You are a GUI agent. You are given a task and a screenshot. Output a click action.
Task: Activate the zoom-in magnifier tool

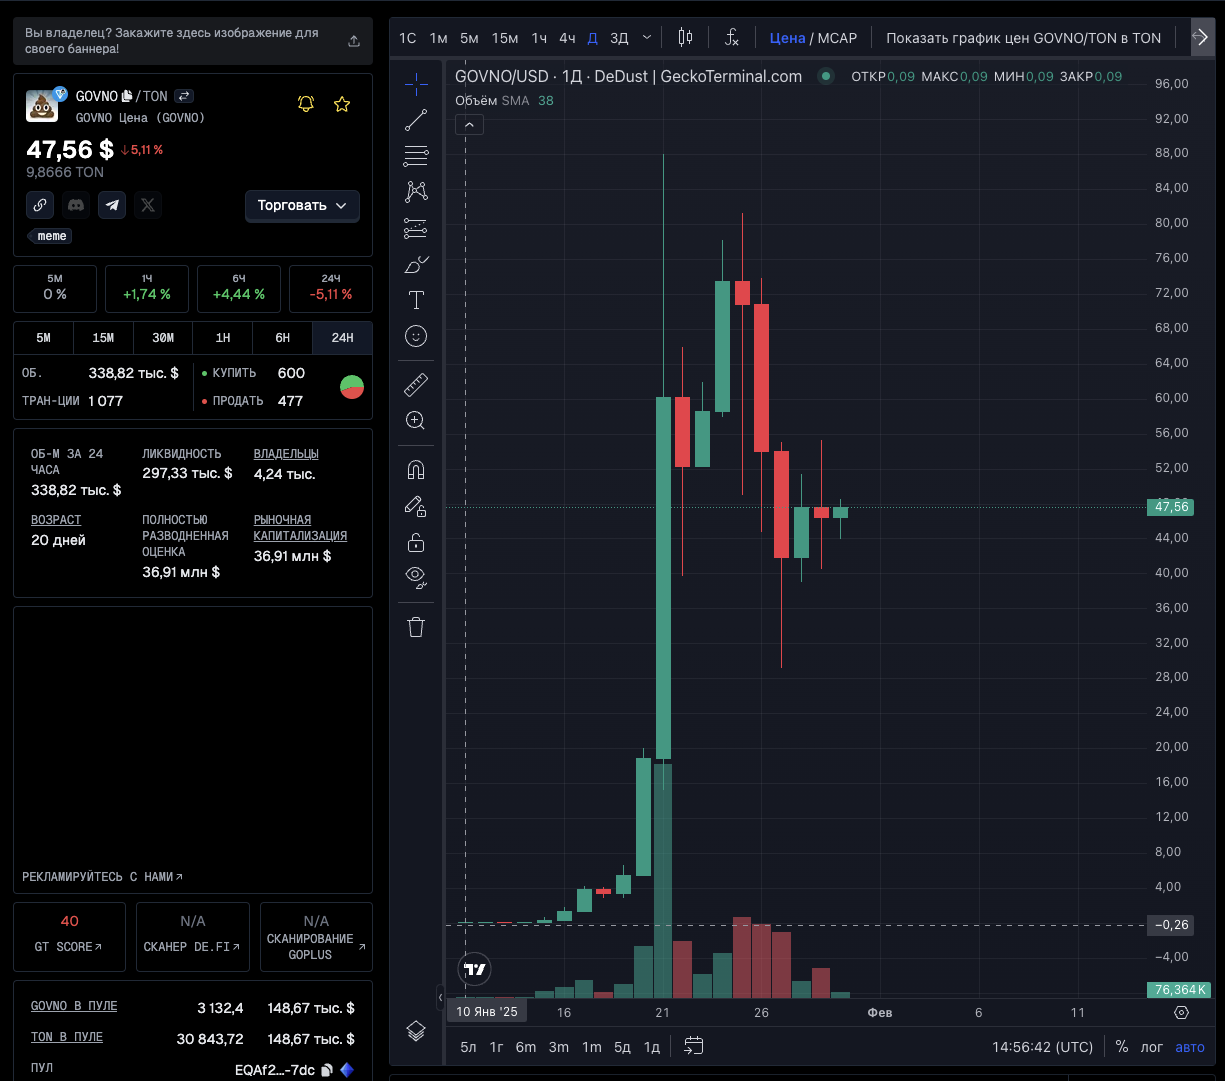[416, 420]
